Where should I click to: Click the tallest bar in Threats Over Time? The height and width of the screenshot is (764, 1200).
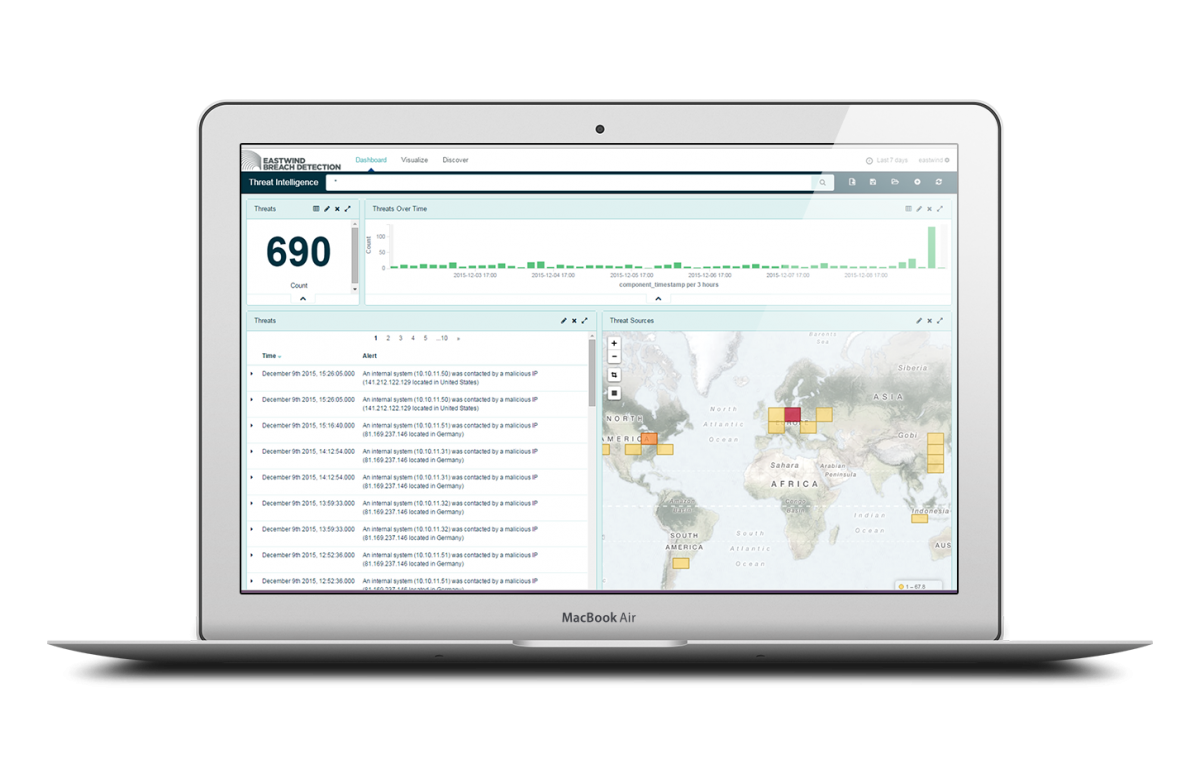click(x=932, y=247)
